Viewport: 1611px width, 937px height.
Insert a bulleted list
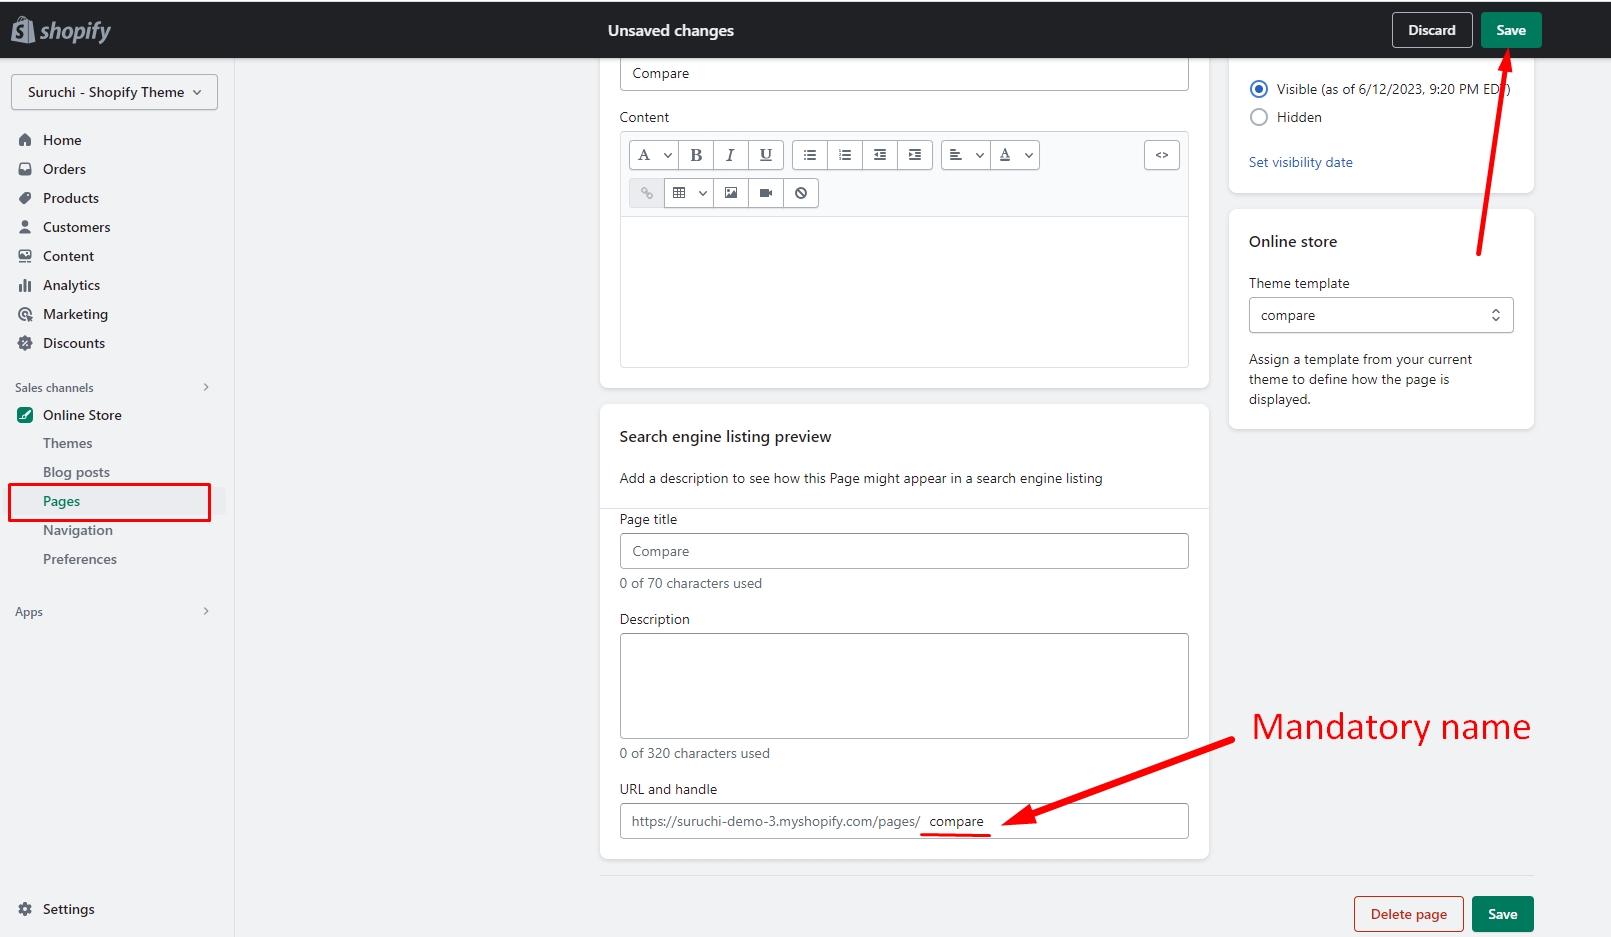coord(810,155)
